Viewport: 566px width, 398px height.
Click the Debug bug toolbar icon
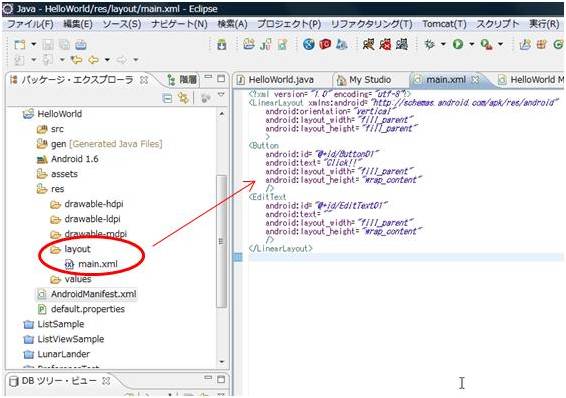click(430, 44)
